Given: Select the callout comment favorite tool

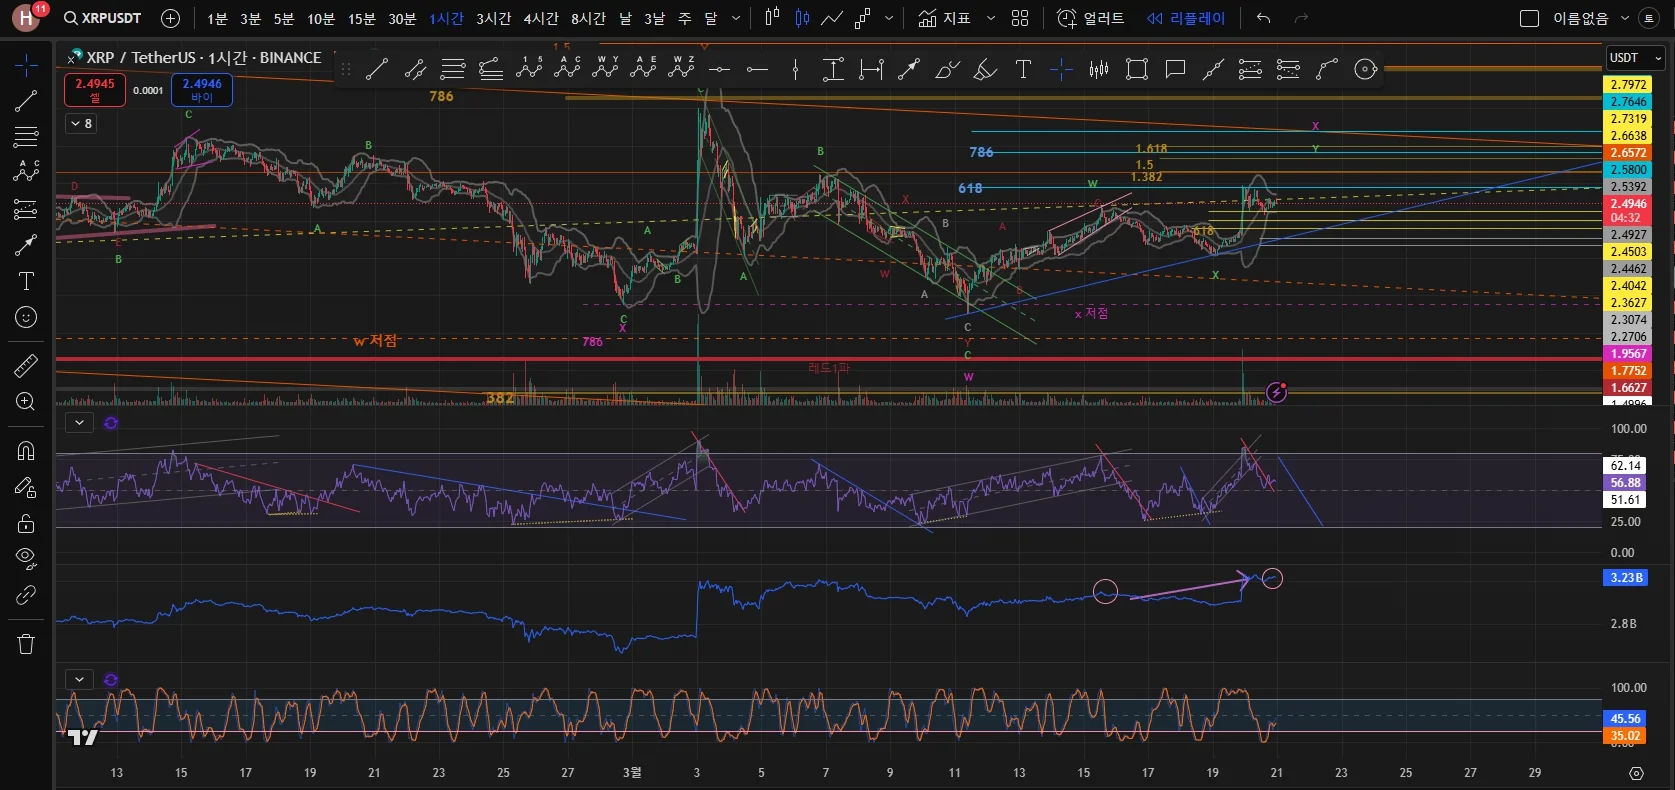Looking at the screenshot, I should (x=1175, y=69).
